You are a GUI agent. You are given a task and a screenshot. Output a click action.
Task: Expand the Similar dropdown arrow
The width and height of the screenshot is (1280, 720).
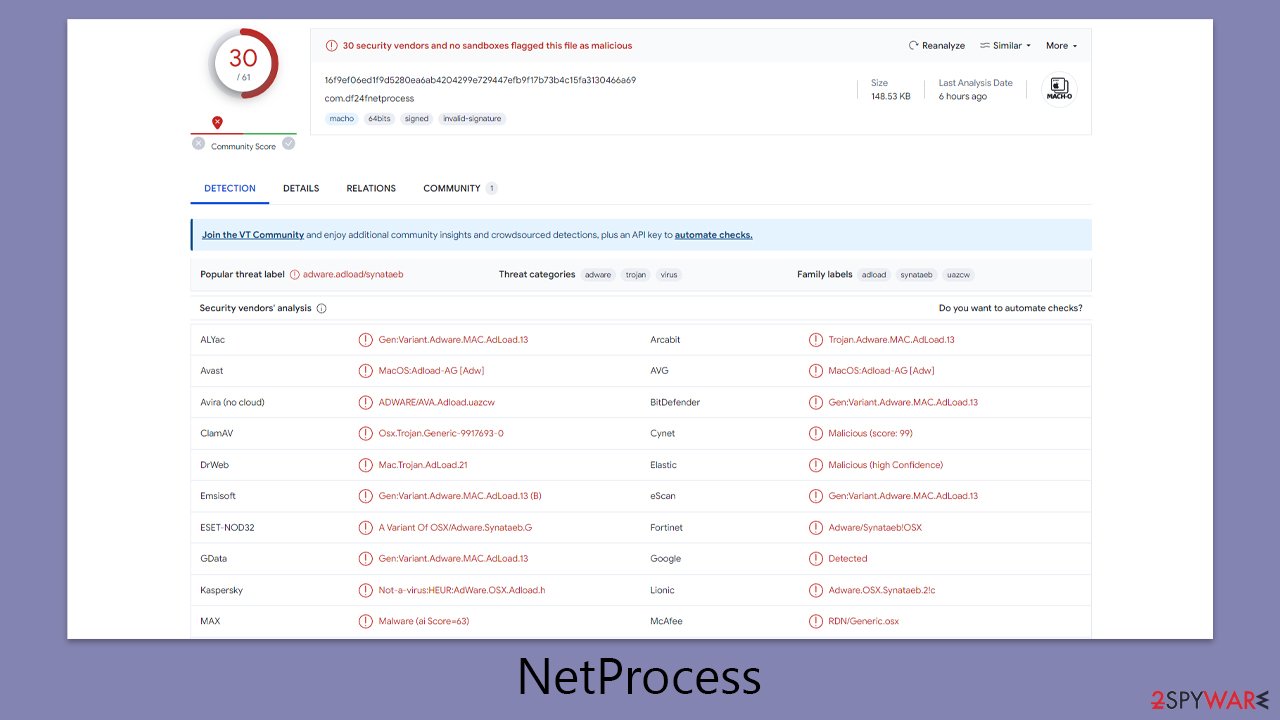[x=1026, y=45]
